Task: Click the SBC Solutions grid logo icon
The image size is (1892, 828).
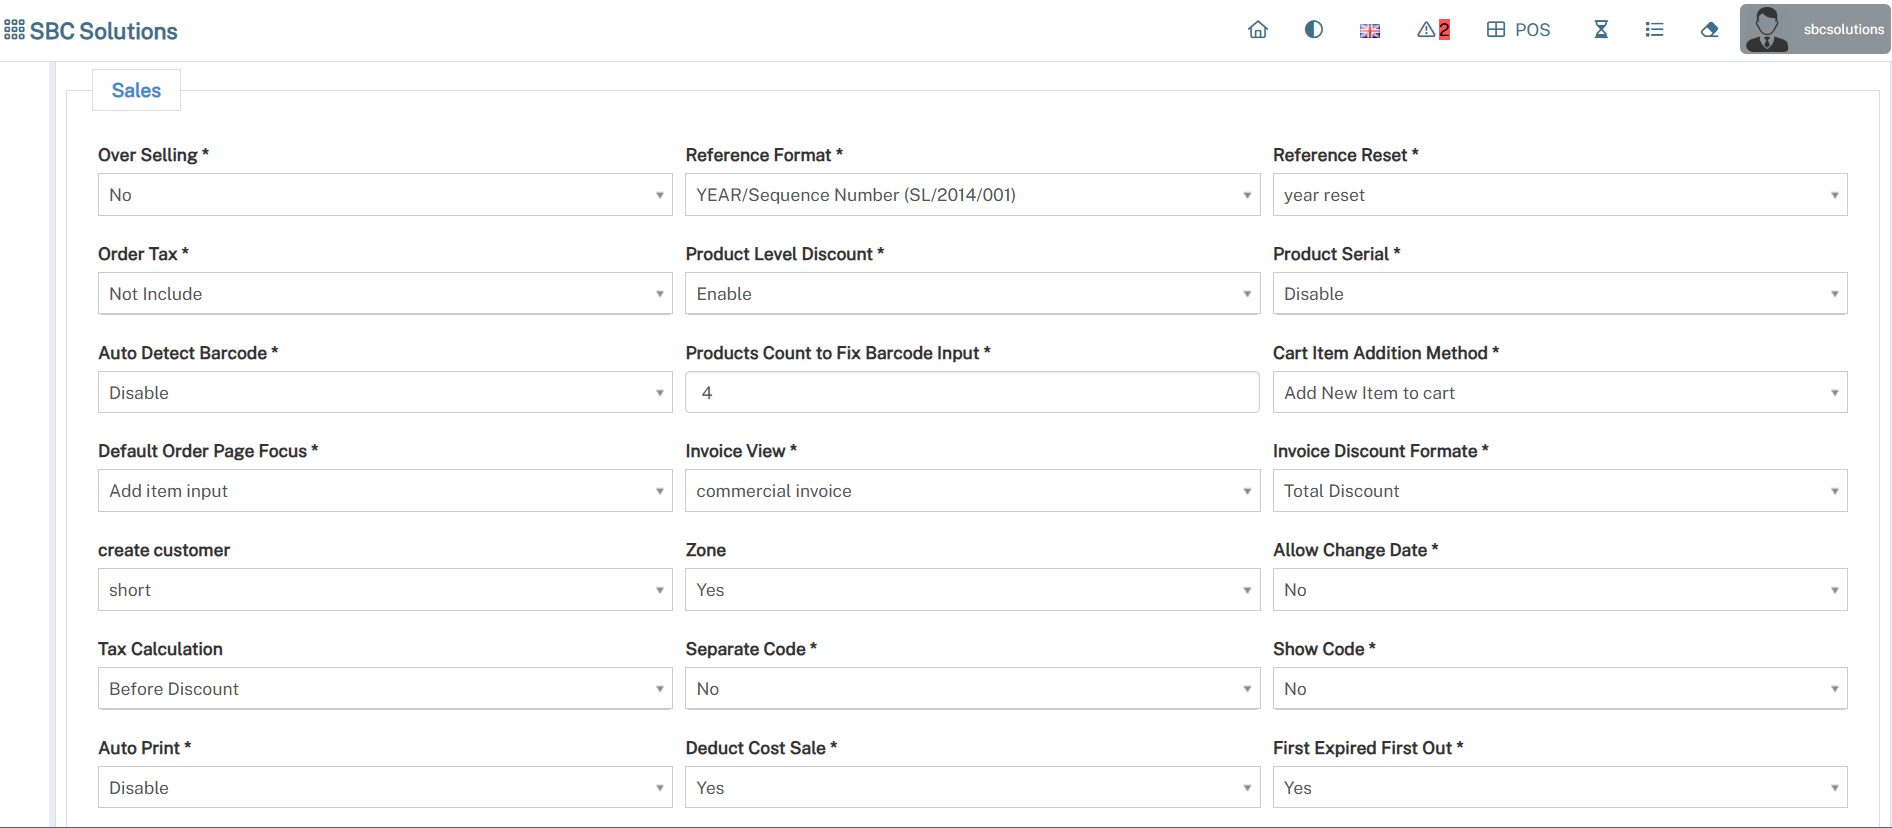Action: (x=14, y=30)
